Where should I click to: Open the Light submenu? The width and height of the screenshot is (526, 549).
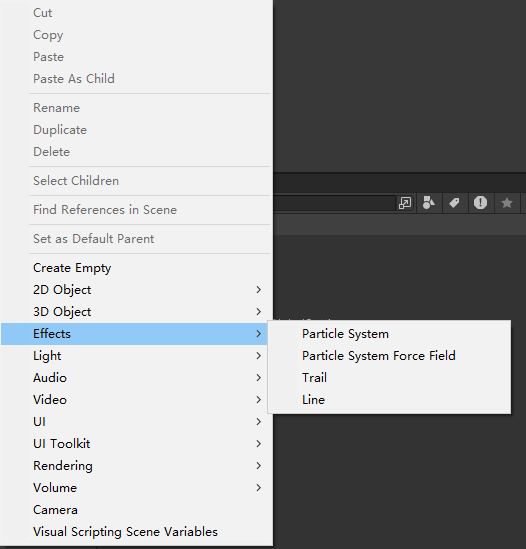(137, 356)
